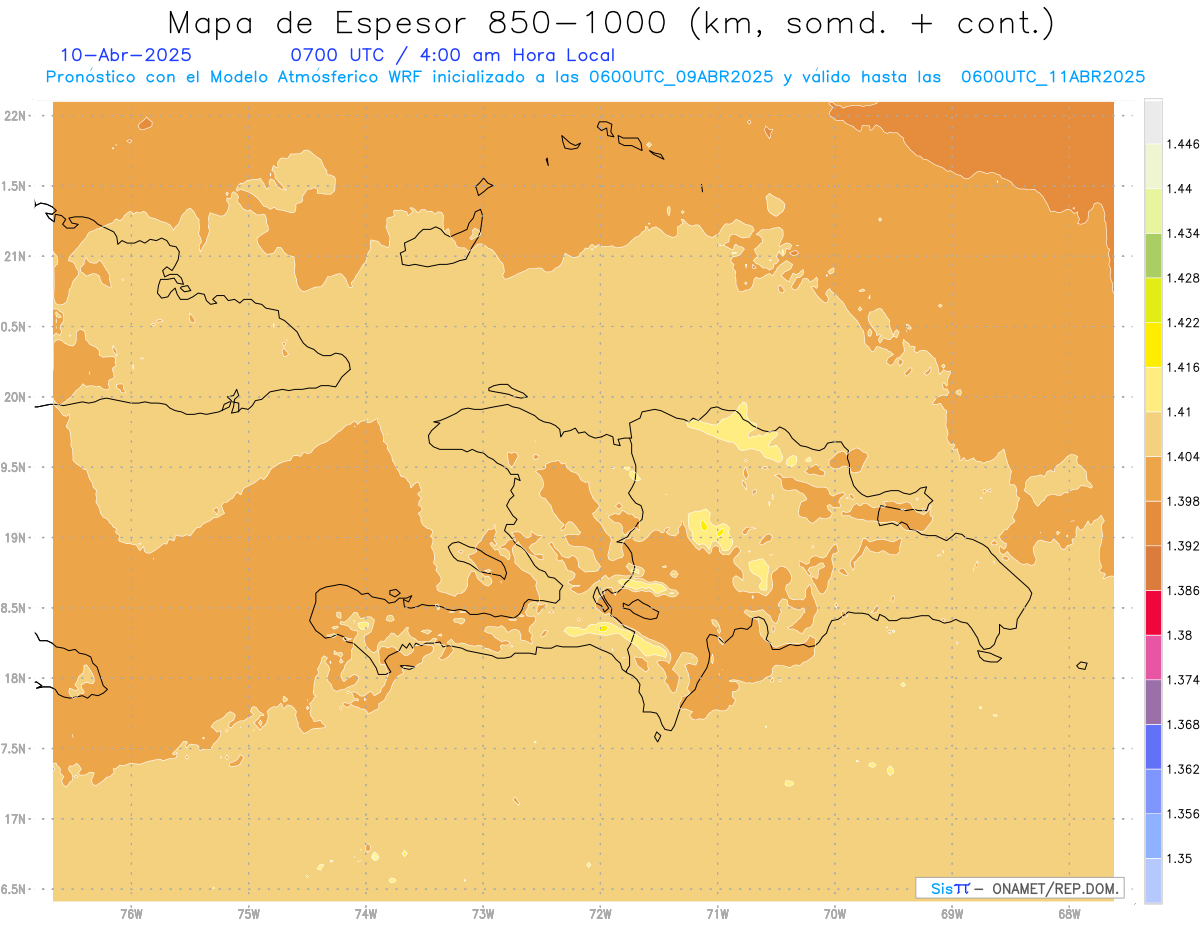1200x927 pixels.
Task: Click the '73W' longitude label
Action: tap(483, 914)
